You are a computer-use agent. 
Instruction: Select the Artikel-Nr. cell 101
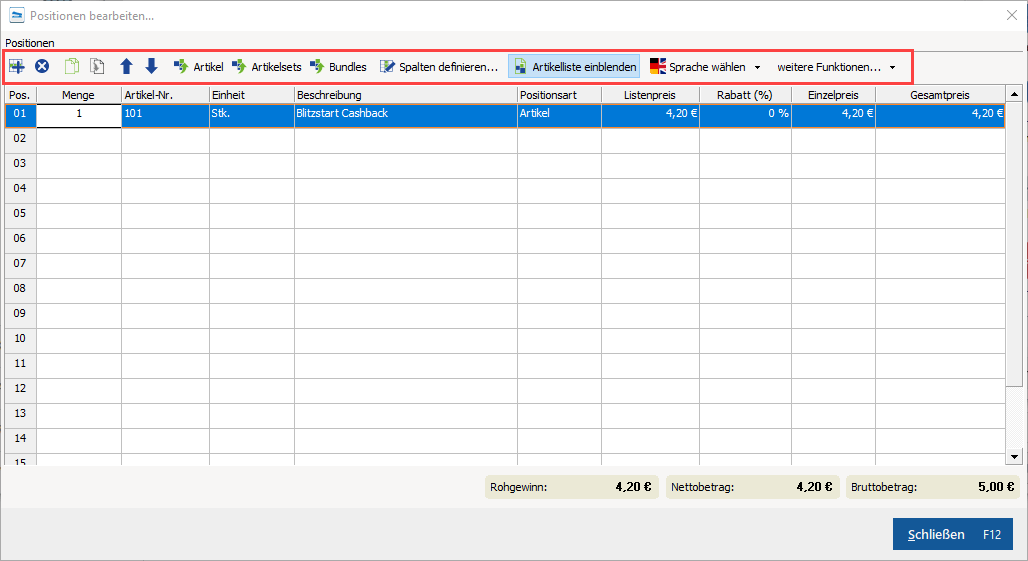click(x=165, y=116)
